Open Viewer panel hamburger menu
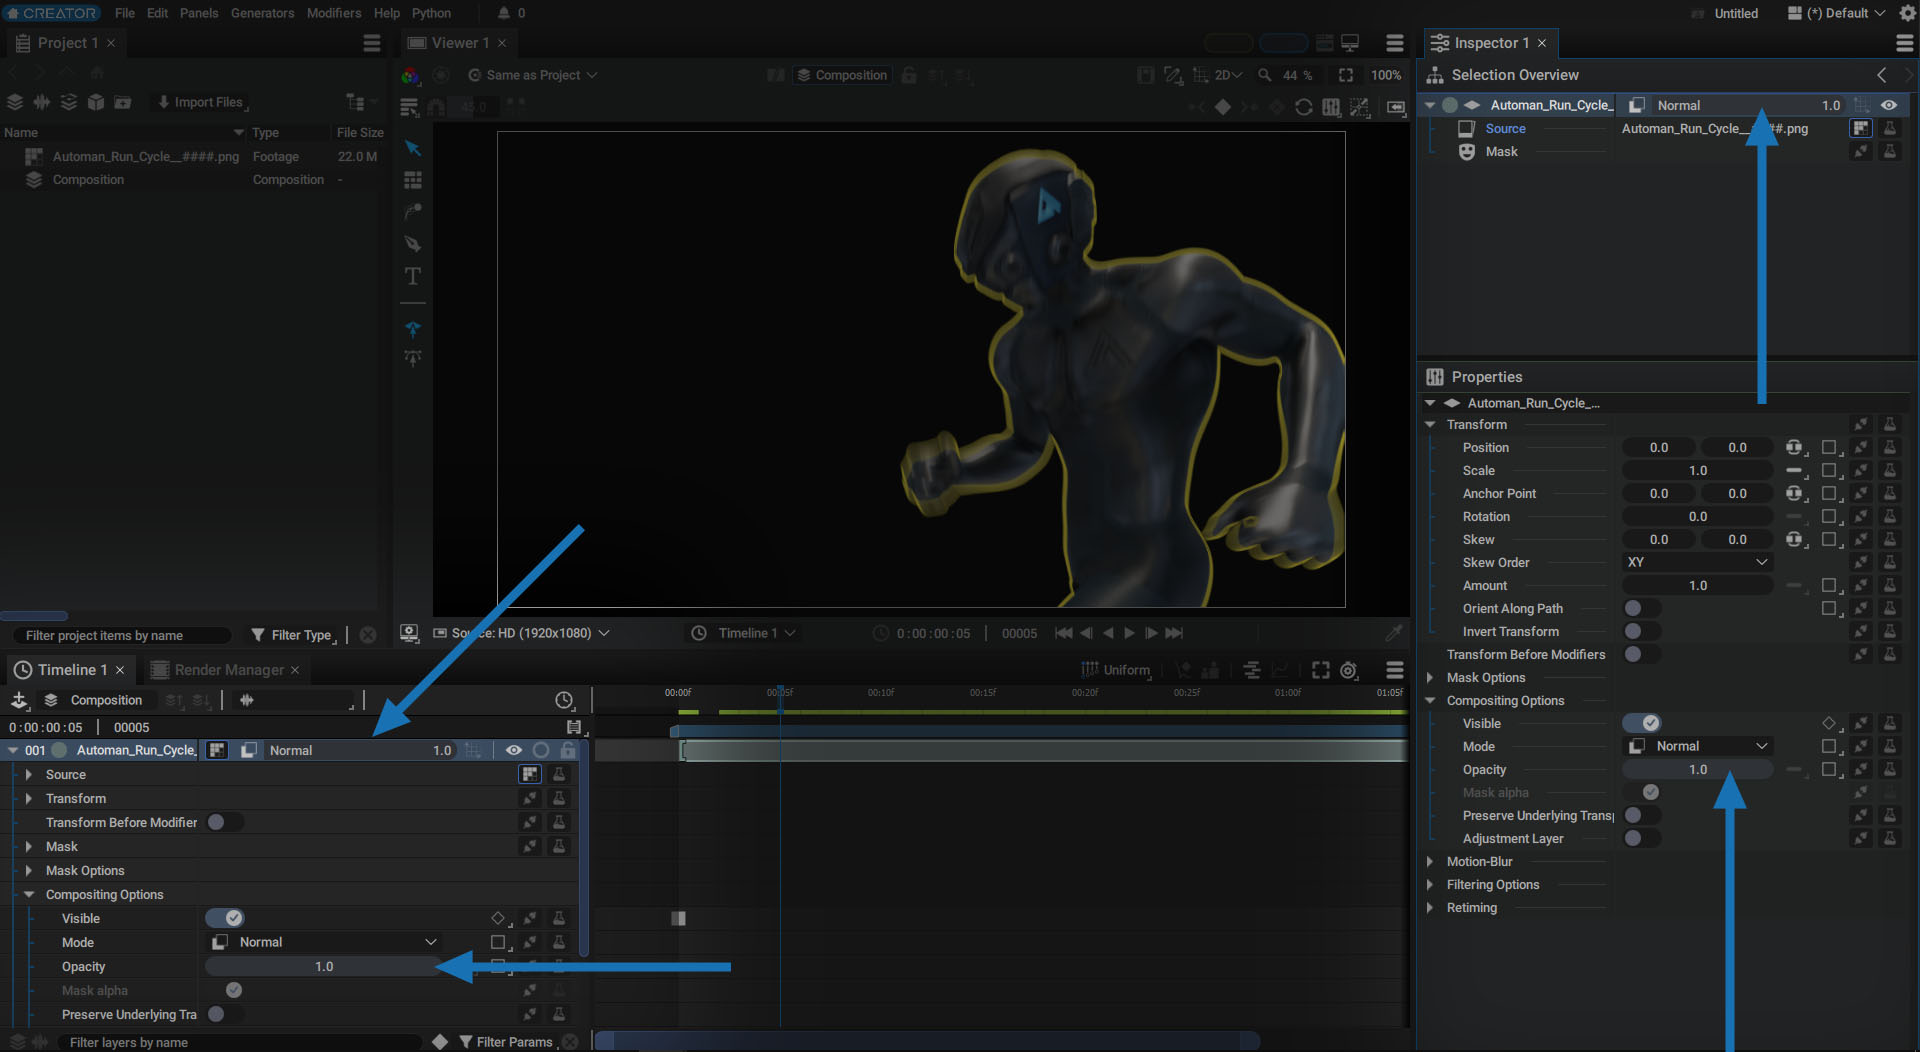 (x=1395, y=43)
